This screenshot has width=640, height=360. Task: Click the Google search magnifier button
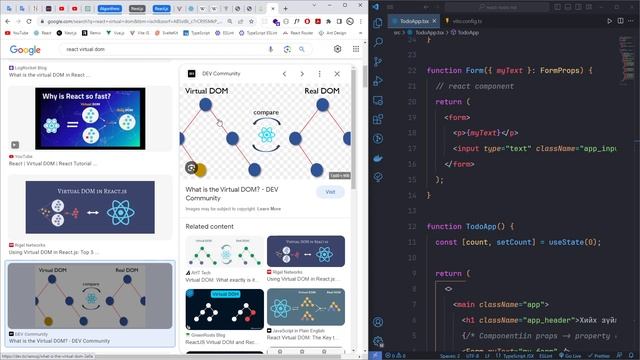coord(302,49)
